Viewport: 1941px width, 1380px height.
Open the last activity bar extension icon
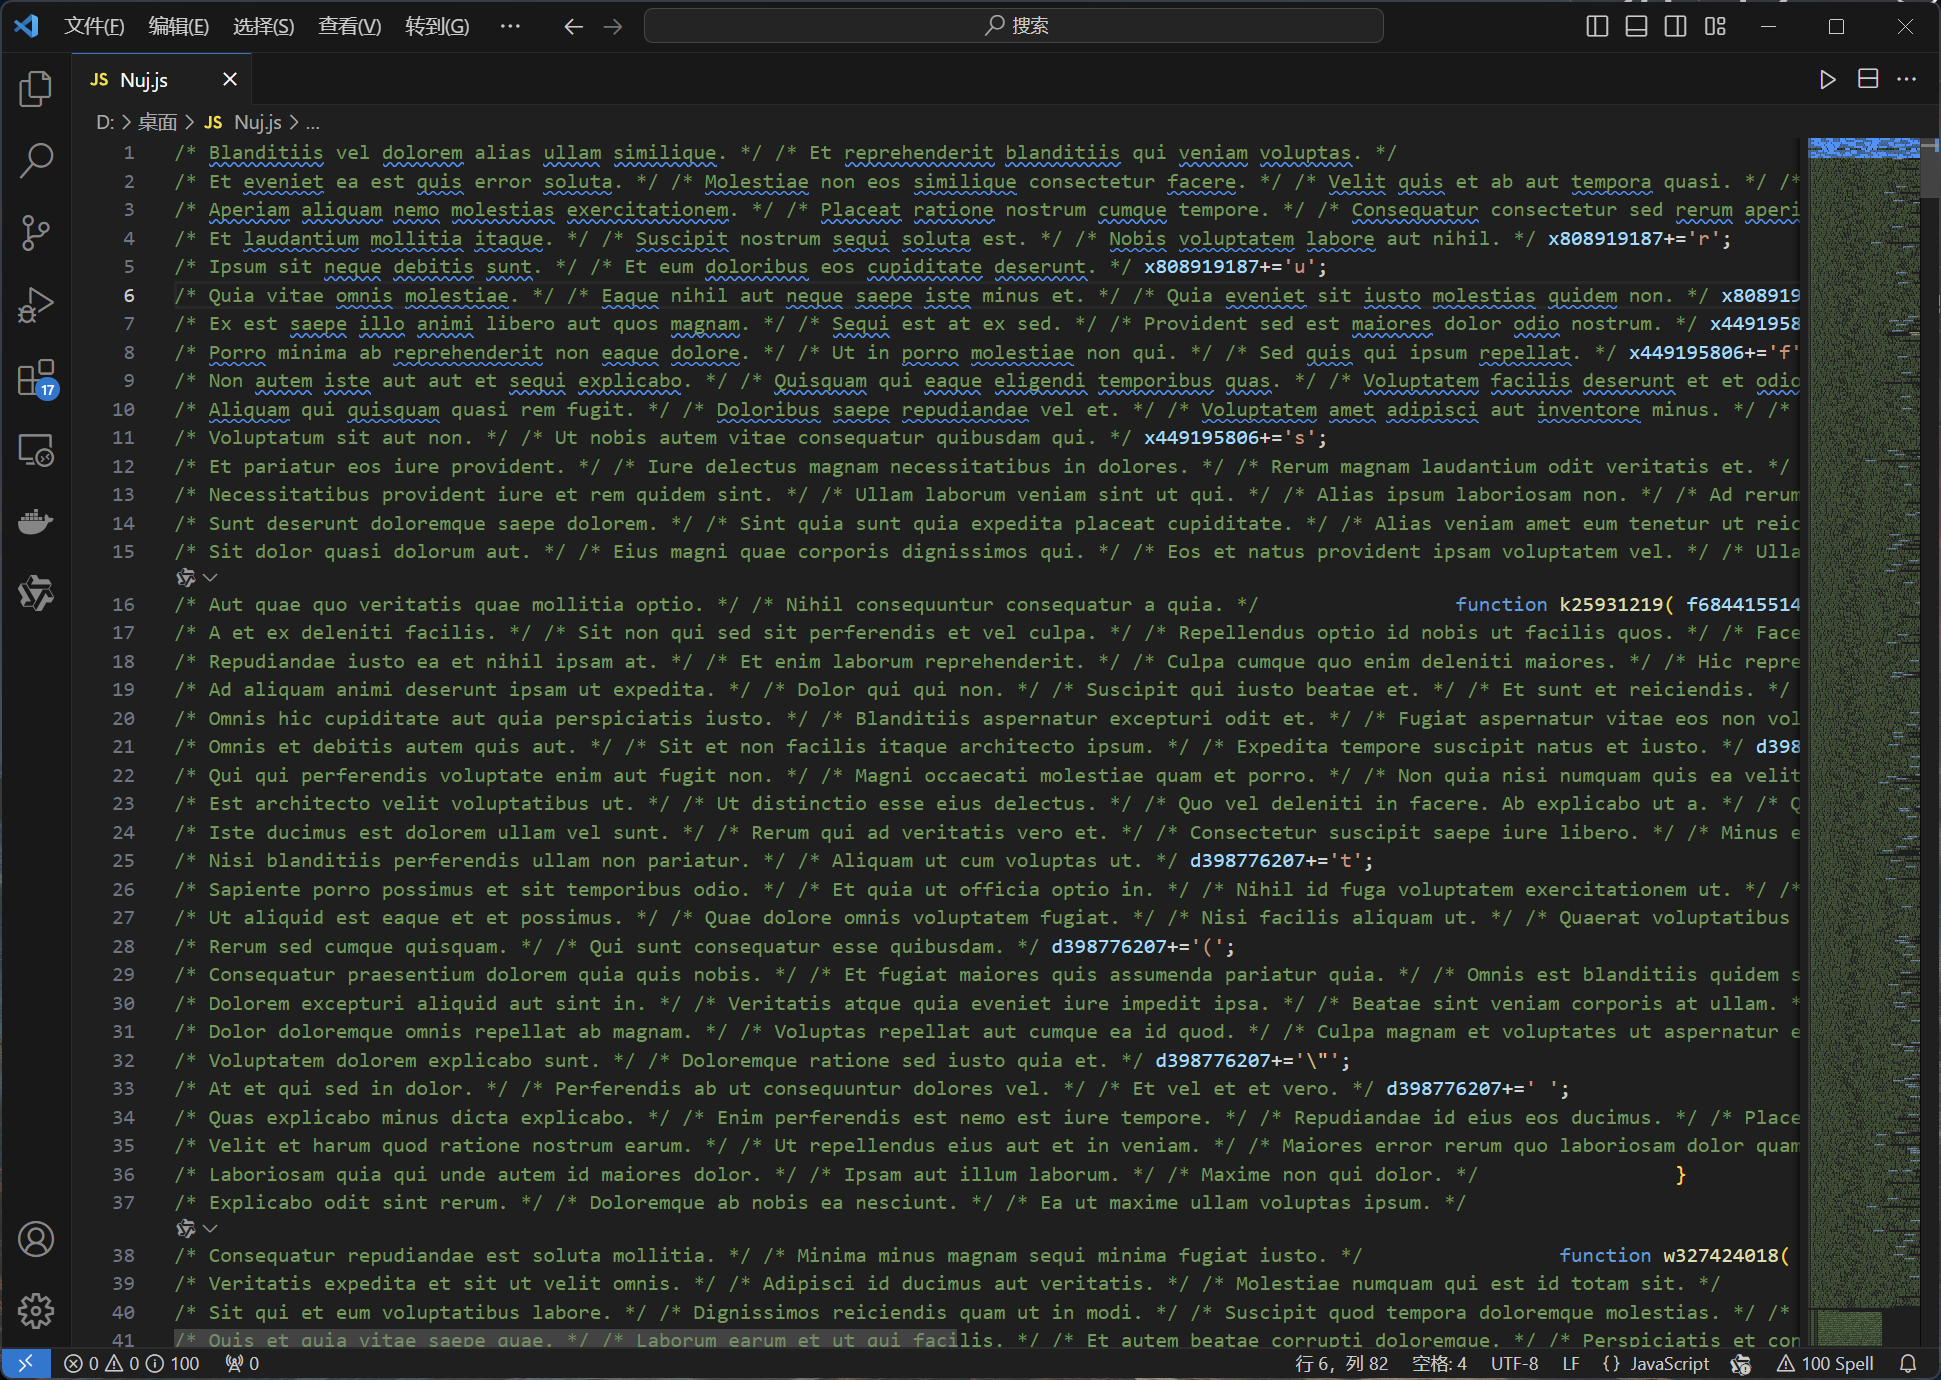pyautogui.click(x=36, y=594)
